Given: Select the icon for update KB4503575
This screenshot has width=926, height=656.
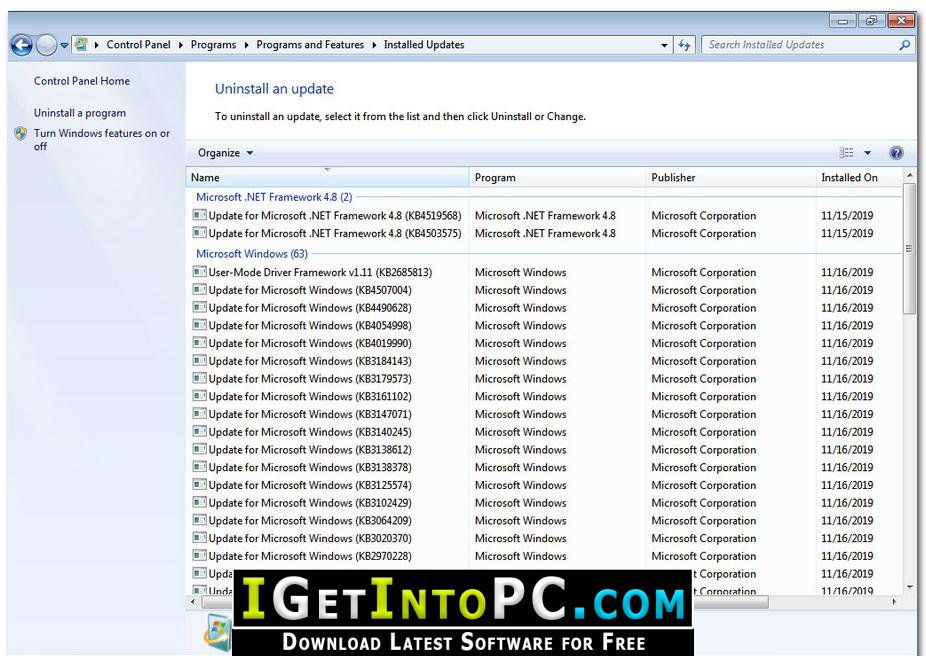Looking at the screenshot, I should [x=200, y=233].
